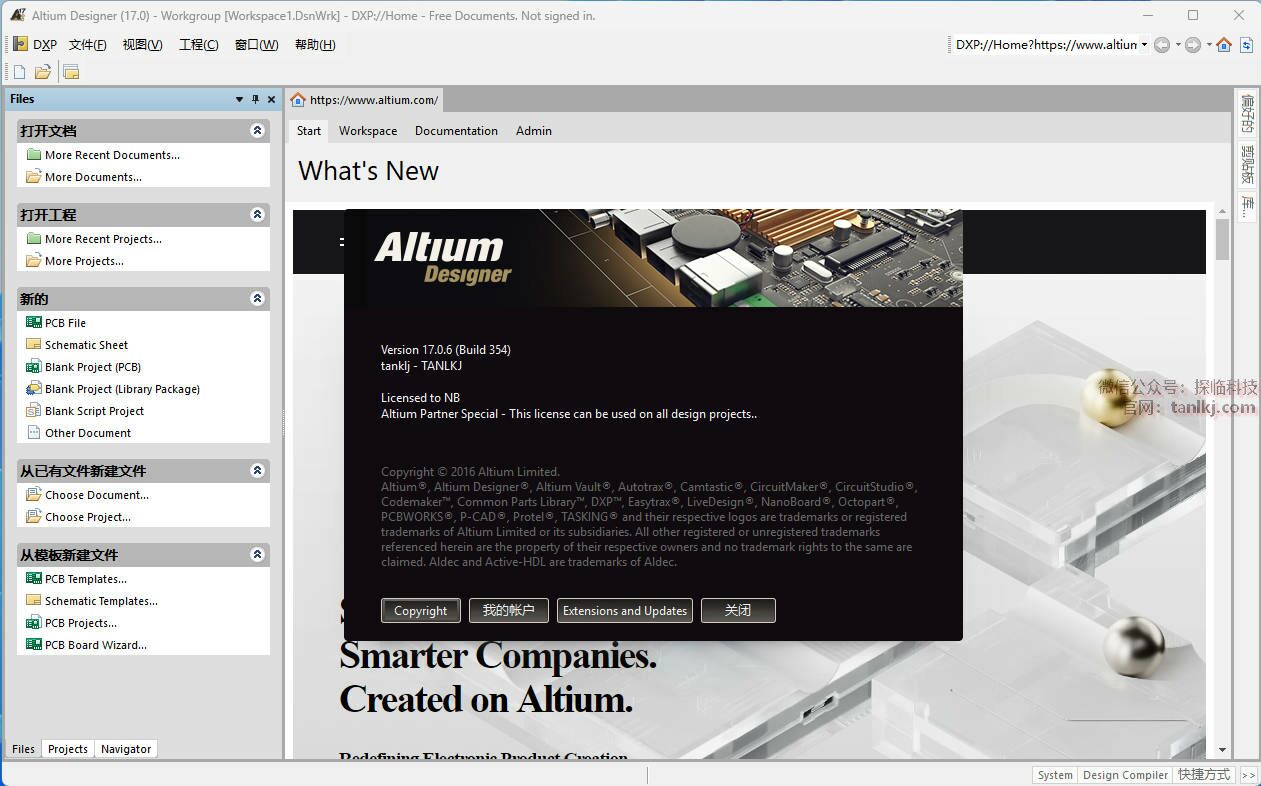The height and width of the screenshot is (786, 1261).
Task: Click the More Documents folder icon
Action: coord(34,177)
